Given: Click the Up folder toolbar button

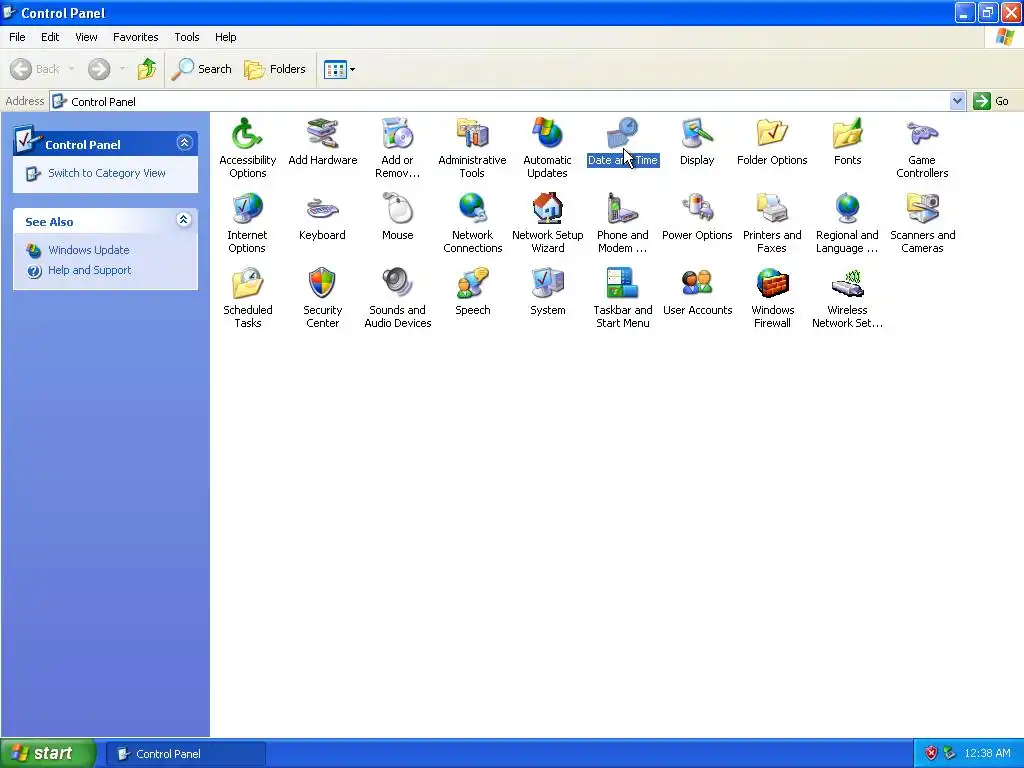Looking at the screenshot, I should pos(147,69).
